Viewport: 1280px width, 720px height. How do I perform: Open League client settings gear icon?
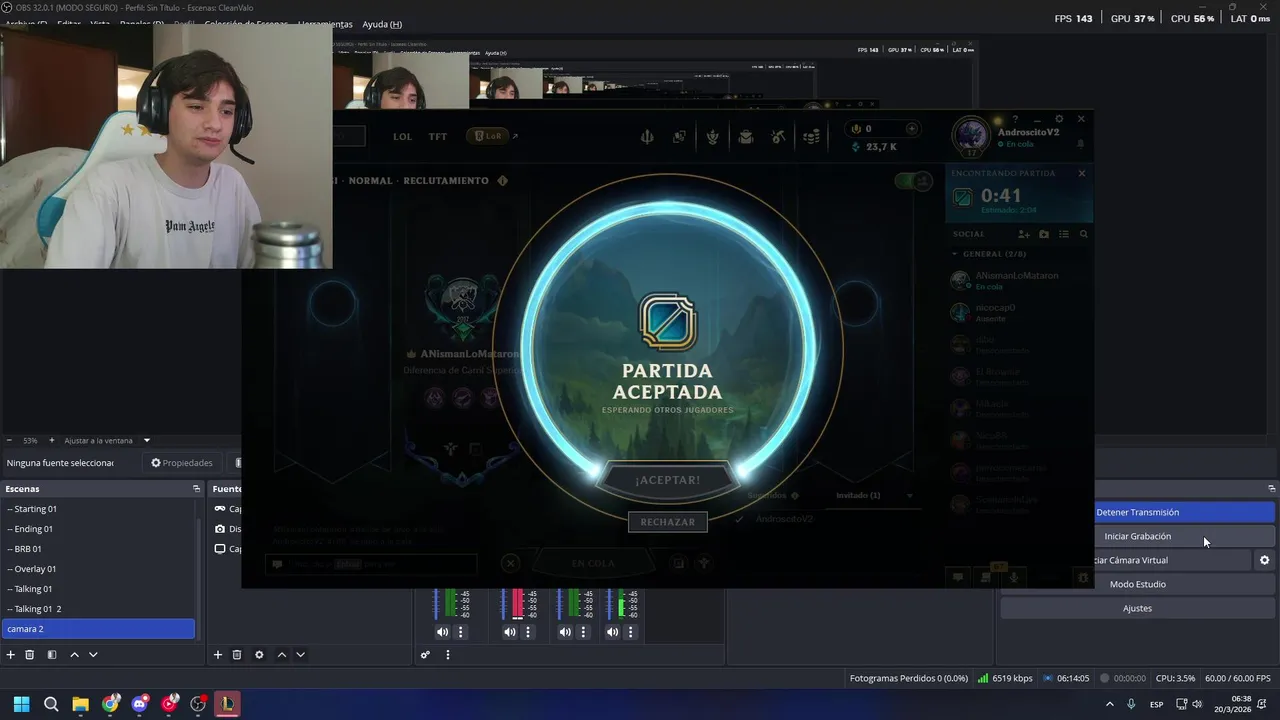(1059, 119)
